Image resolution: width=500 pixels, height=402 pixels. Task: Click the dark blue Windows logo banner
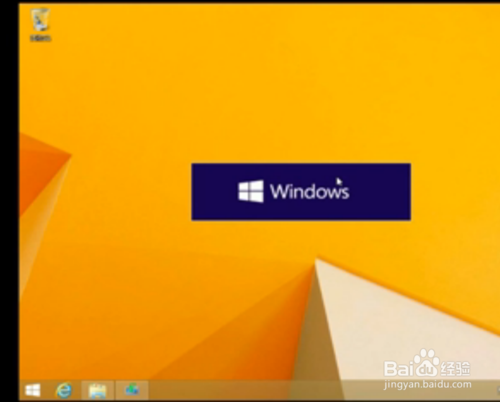point(301,192)
